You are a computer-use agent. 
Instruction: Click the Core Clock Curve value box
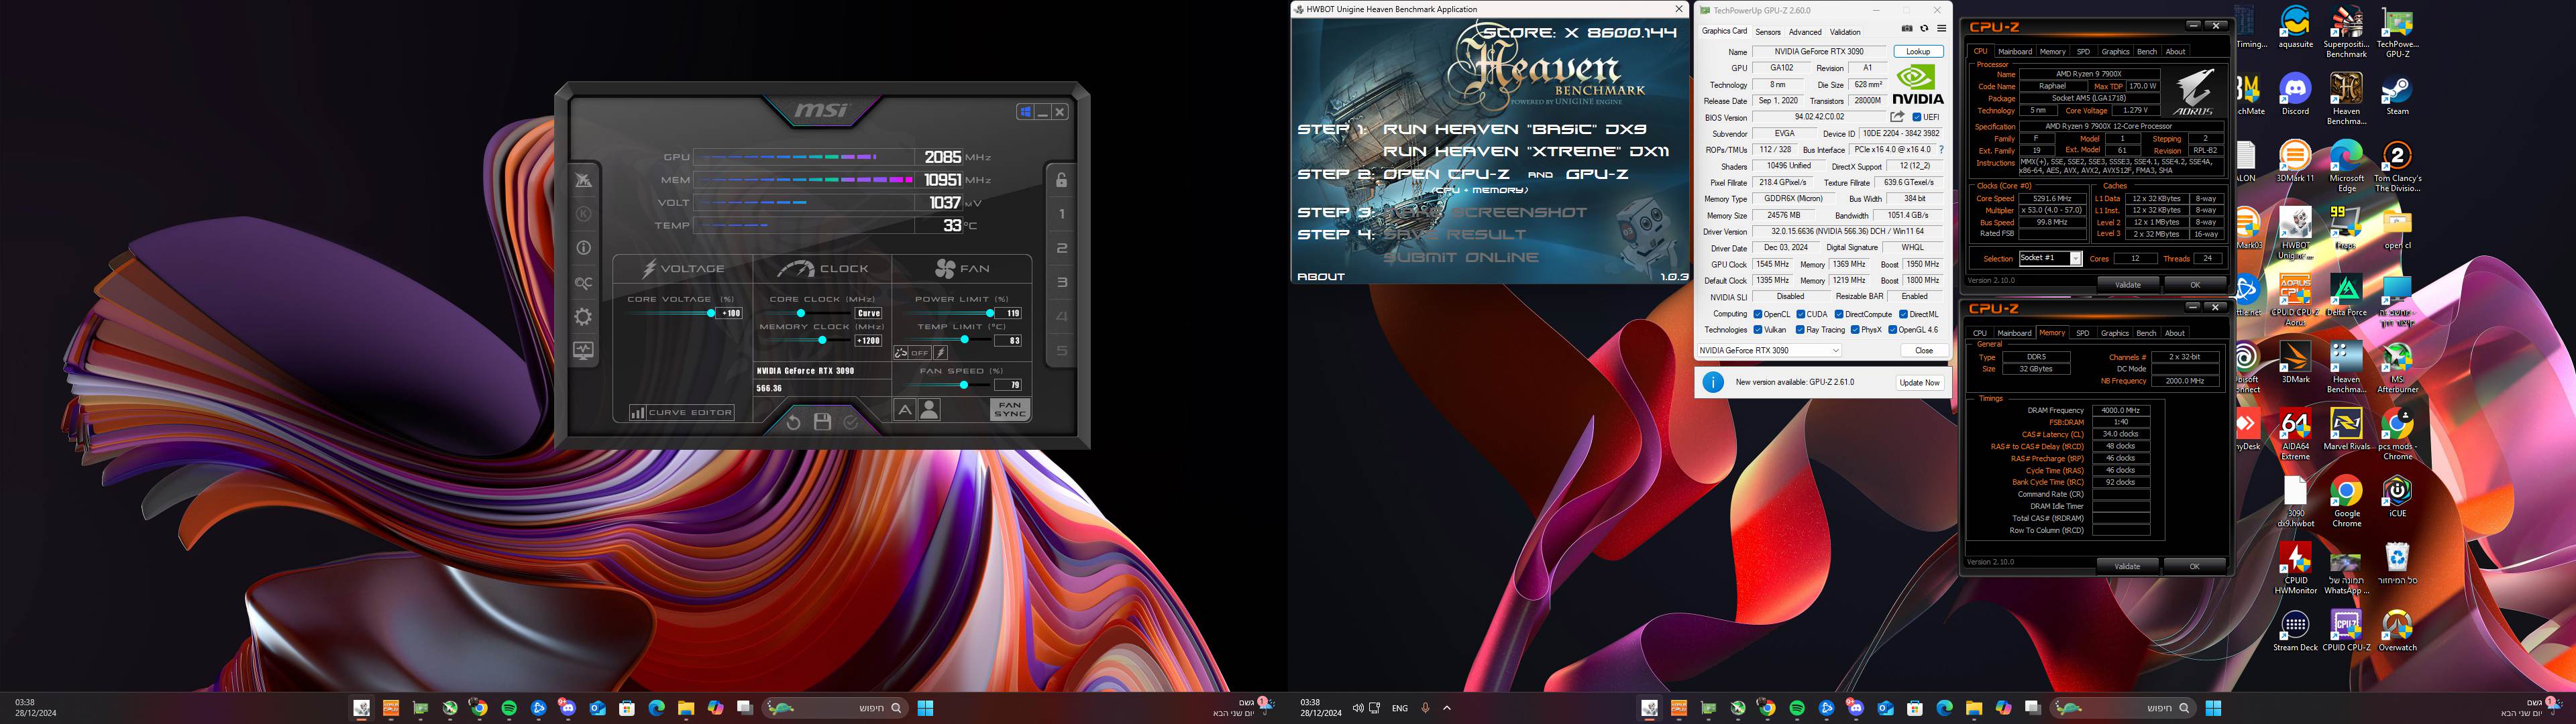(868, 313)
